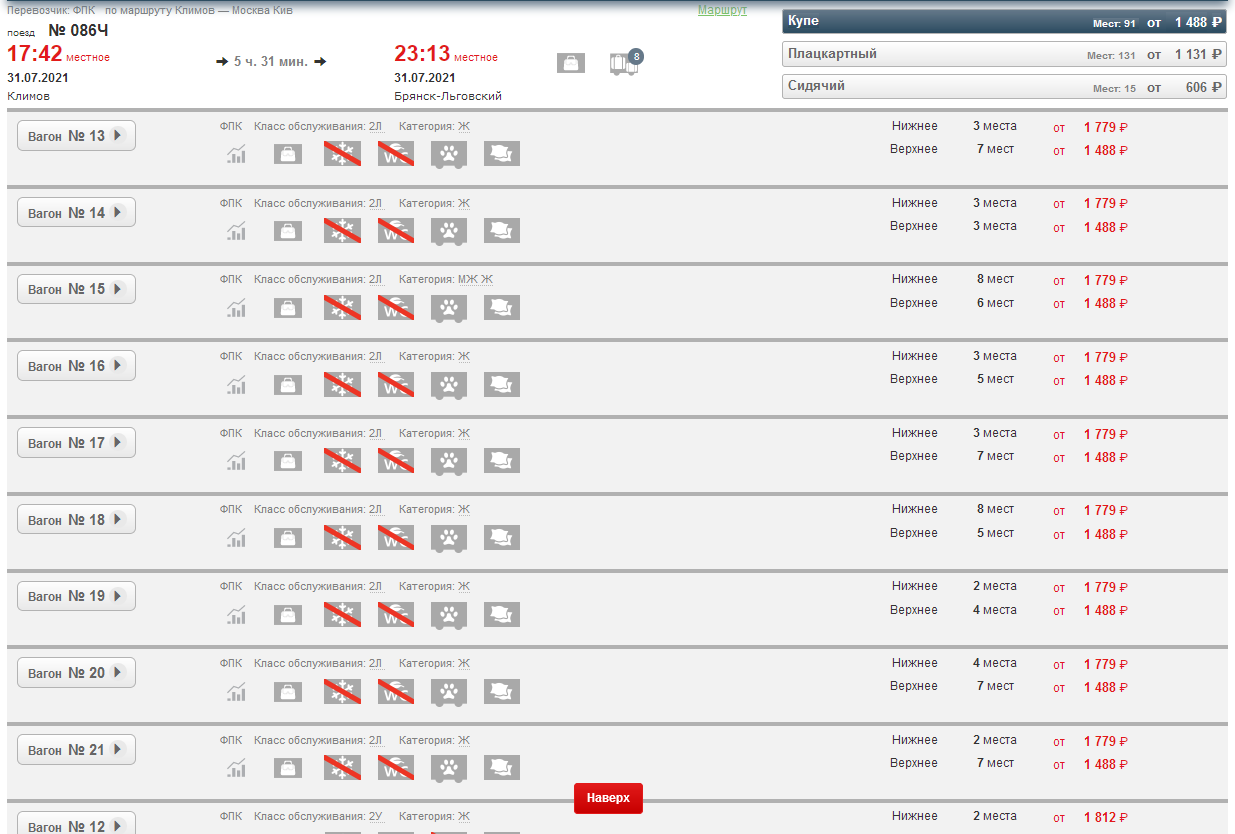Click category МЖ Ж label in wagon 15
The width and height of the screenshot is (1235, 834).
475,279
